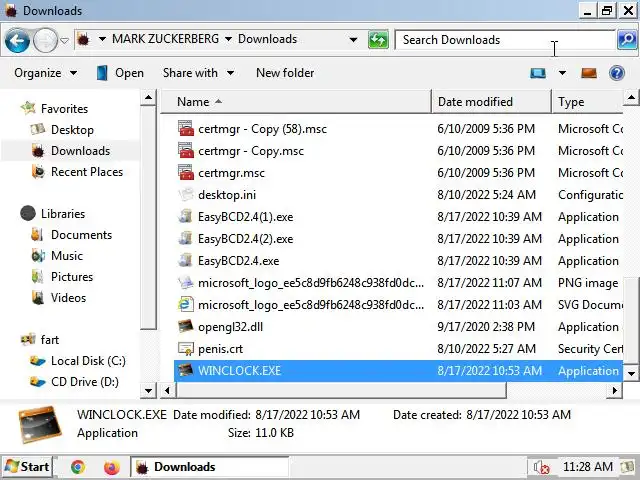Click New folder
640x480 pixels.
(285, 73)
